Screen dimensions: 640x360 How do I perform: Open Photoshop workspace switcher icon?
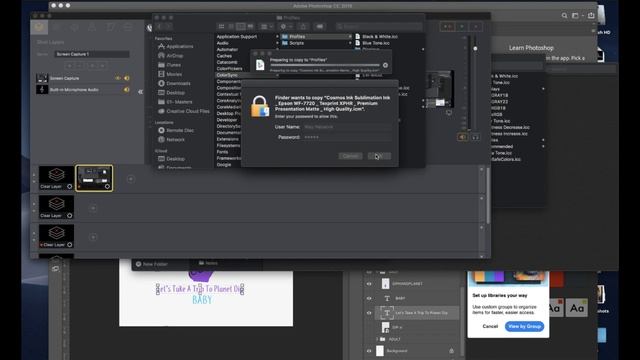pos(576,16)
